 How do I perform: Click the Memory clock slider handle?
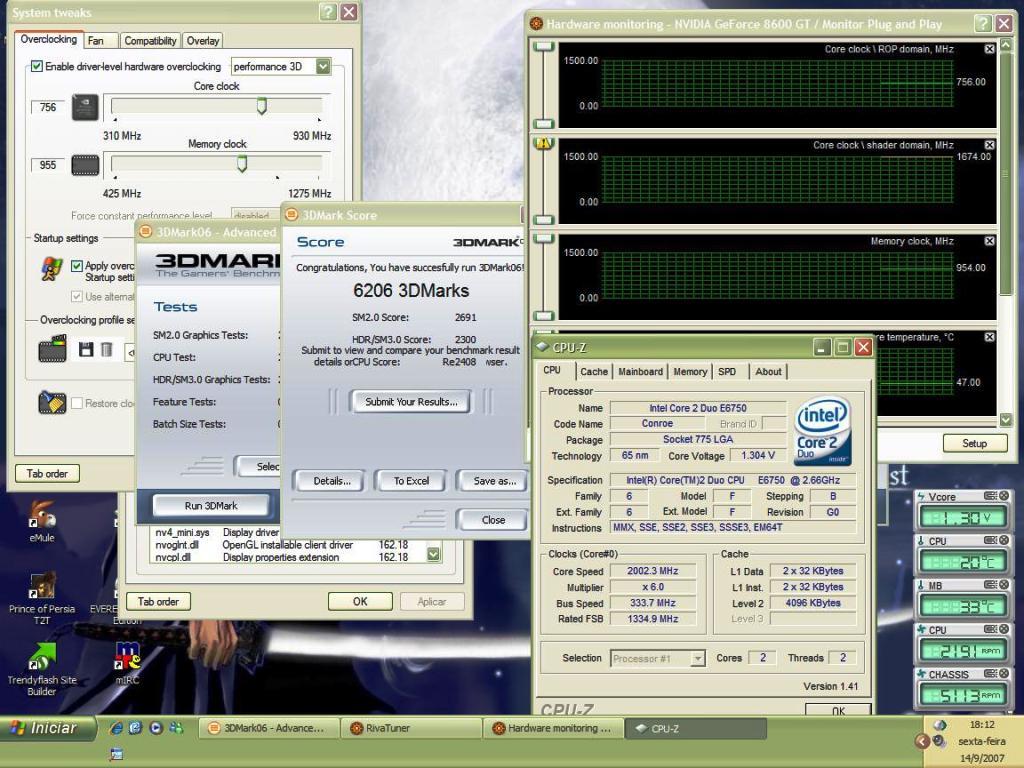tap(242, 163)
